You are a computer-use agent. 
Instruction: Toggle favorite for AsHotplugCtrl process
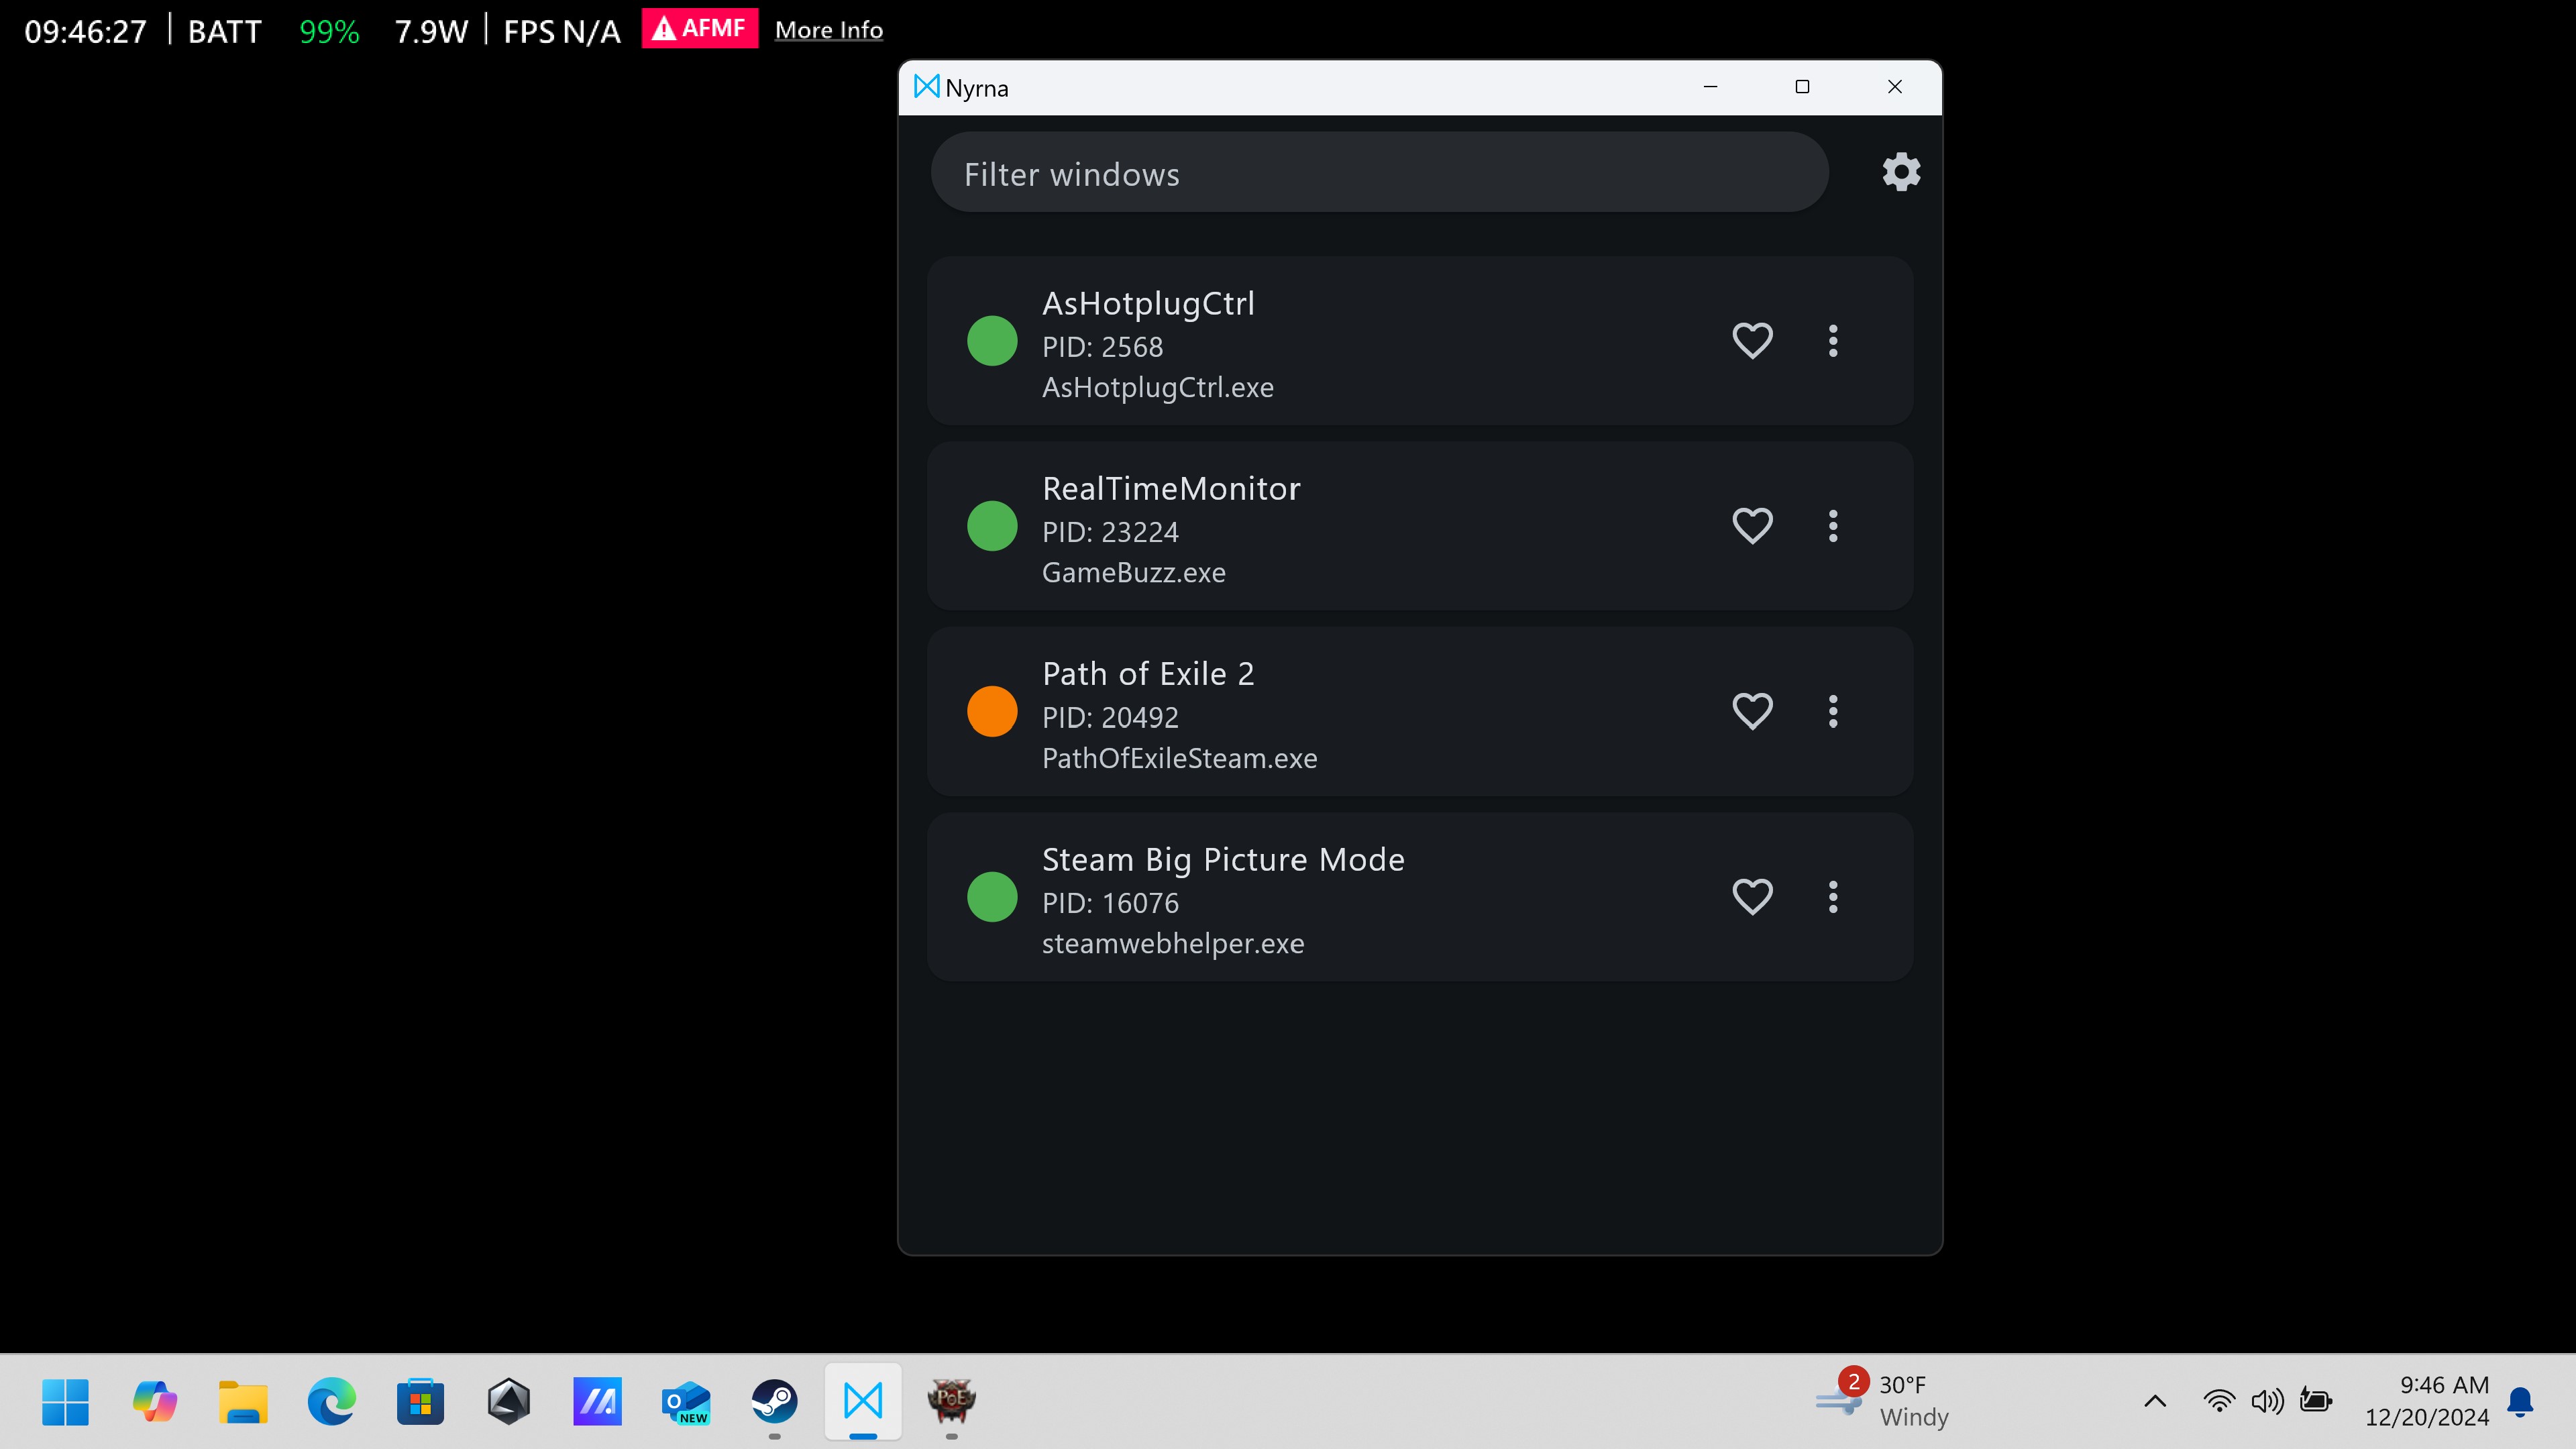pos(1752,339)
